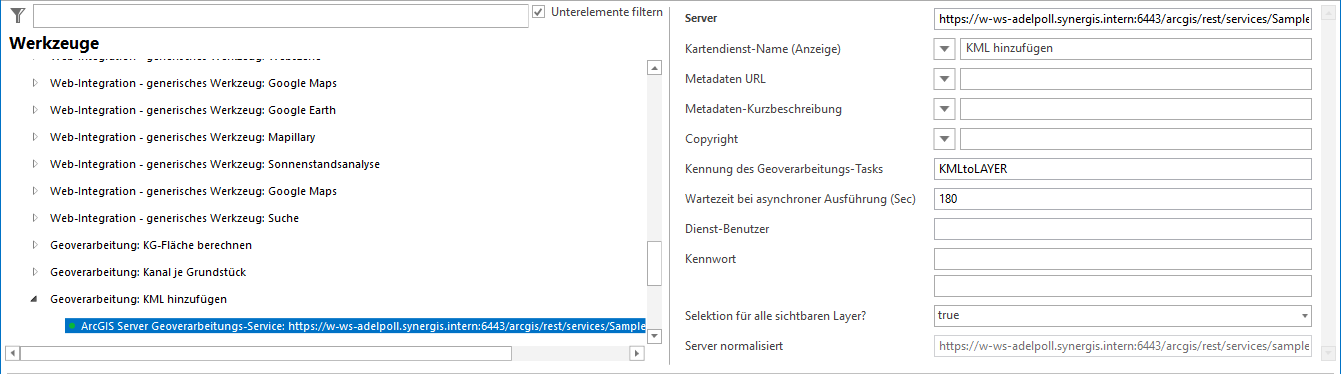The width and height of the screenshot is (1341, 374).
Task: Click the Server label
Action: tap(701, 19)
